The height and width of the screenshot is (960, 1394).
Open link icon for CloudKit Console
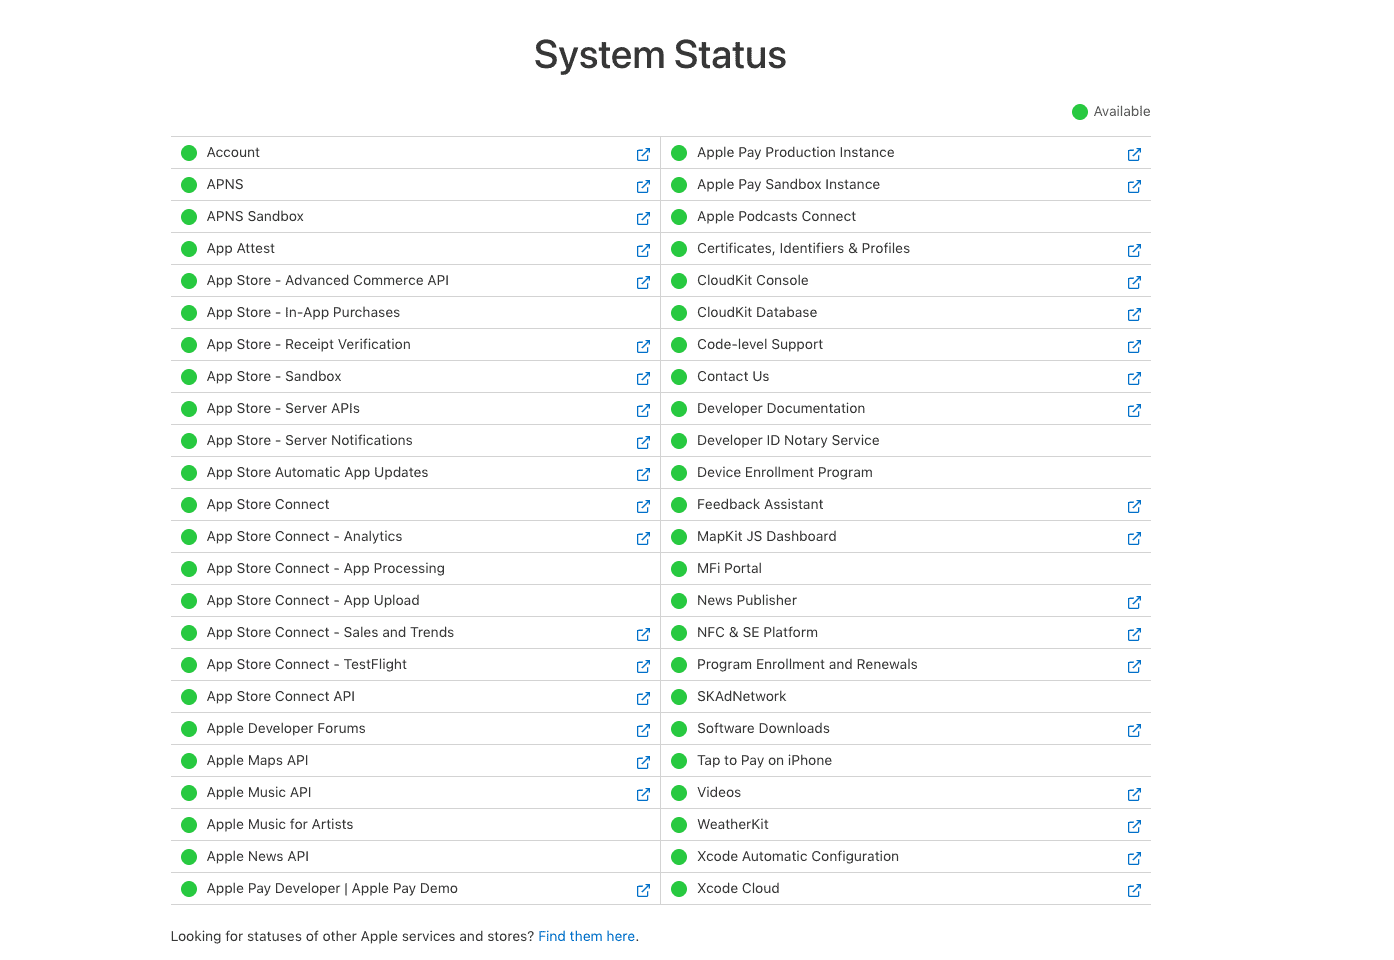click(1134, 282)
